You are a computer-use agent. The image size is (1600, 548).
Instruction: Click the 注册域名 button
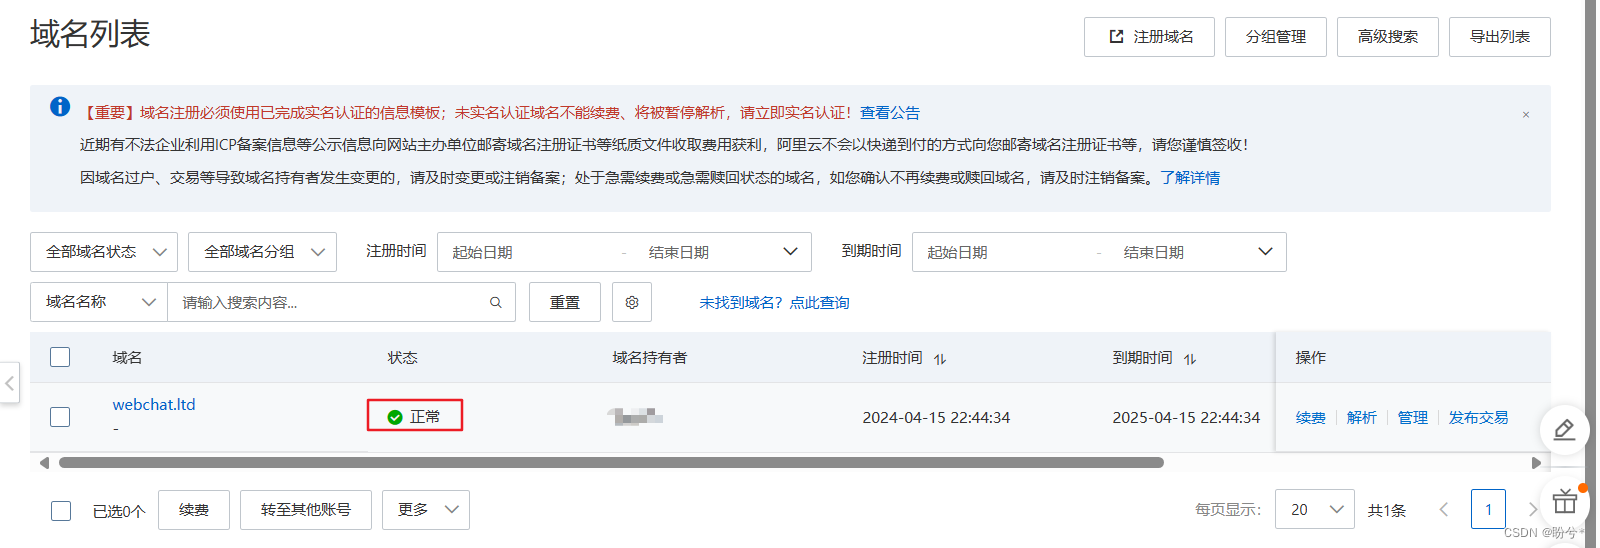1149,37
